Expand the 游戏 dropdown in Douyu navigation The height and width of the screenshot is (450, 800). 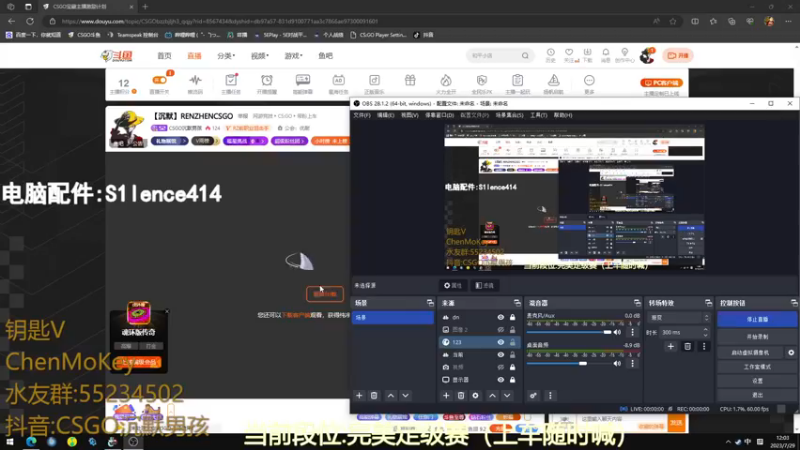[x=293, y=56]
